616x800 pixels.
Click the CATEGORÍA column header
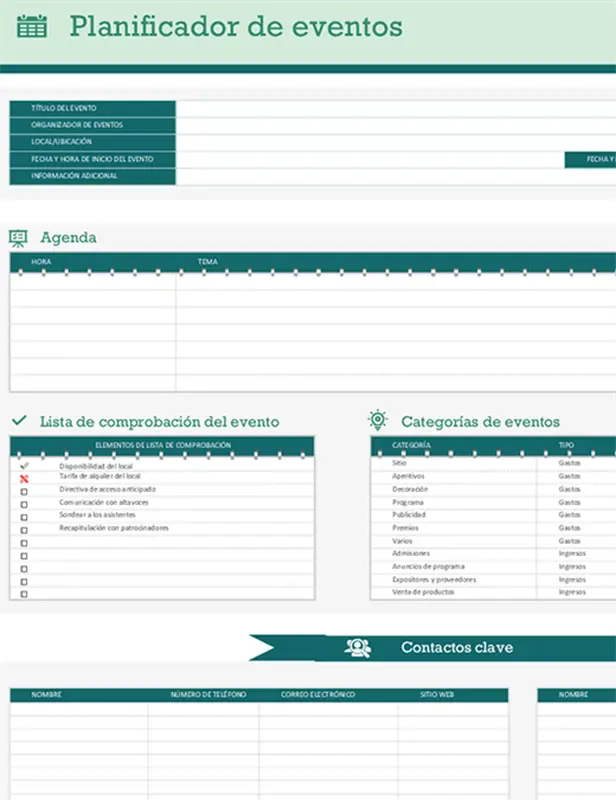point(412,445)
